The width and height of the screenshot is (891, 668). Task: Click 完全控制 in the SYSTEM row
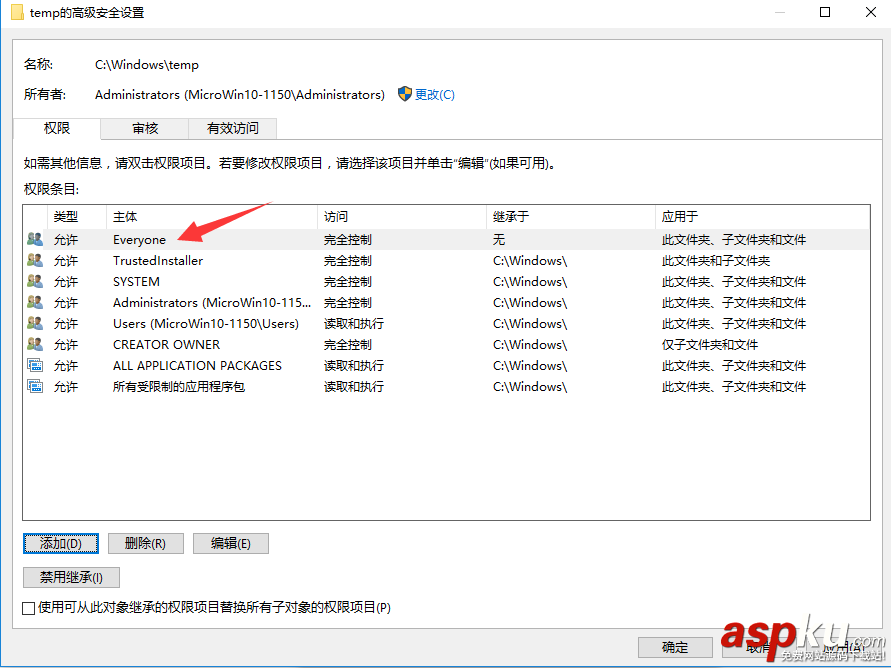click(x=348, y=282)
